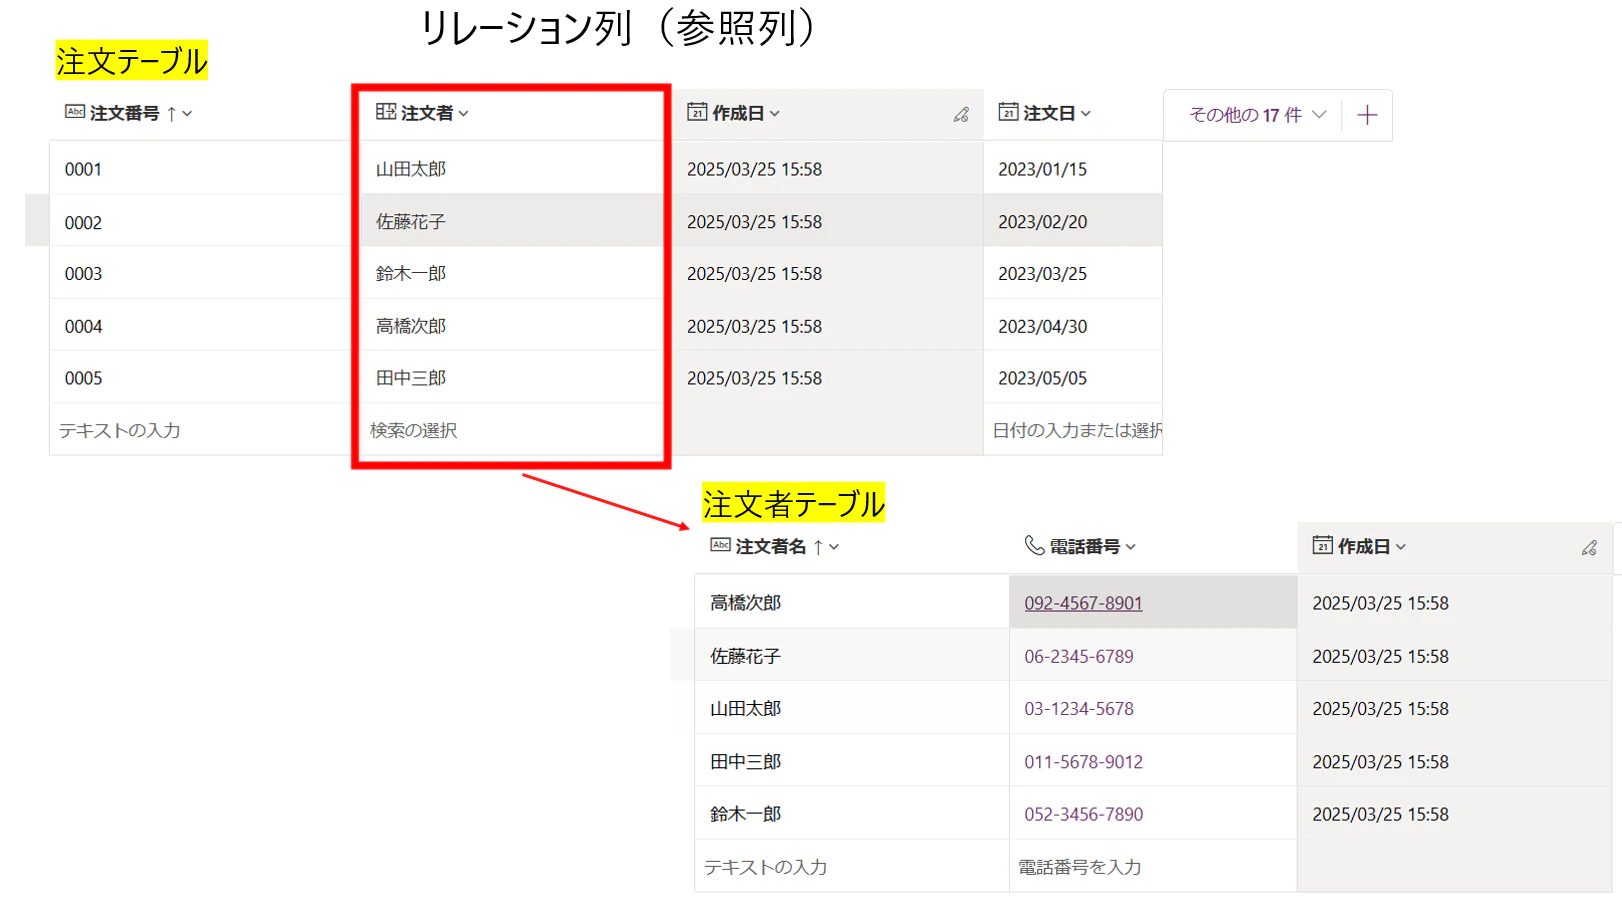Select 鈴木一郎 in 注文者 column

pos(511,274)
